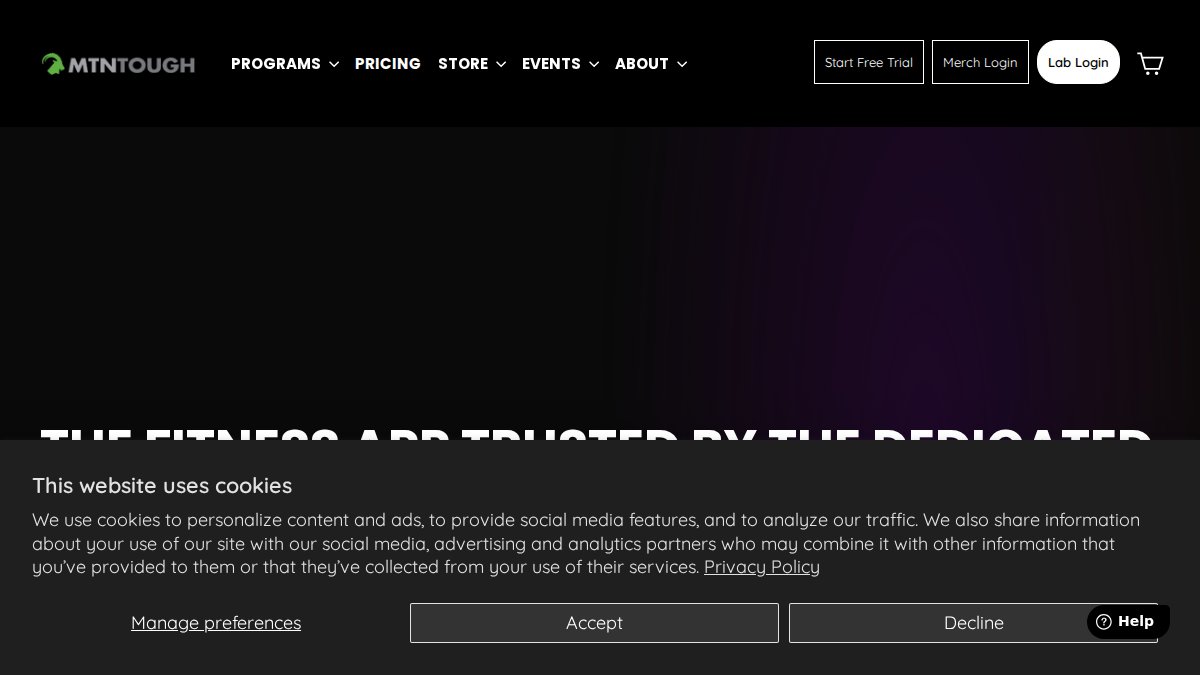
Task: Decline the cookies
Action: click(x=973, y=623)
